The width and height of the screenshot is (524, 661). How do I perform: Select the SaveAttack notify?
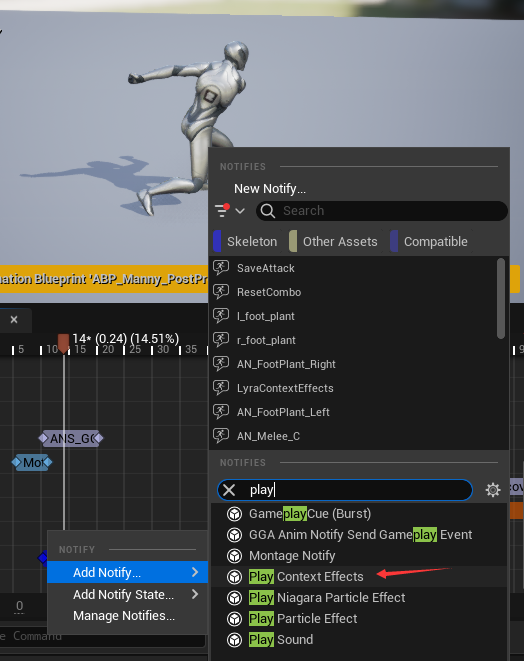point(354,268)
